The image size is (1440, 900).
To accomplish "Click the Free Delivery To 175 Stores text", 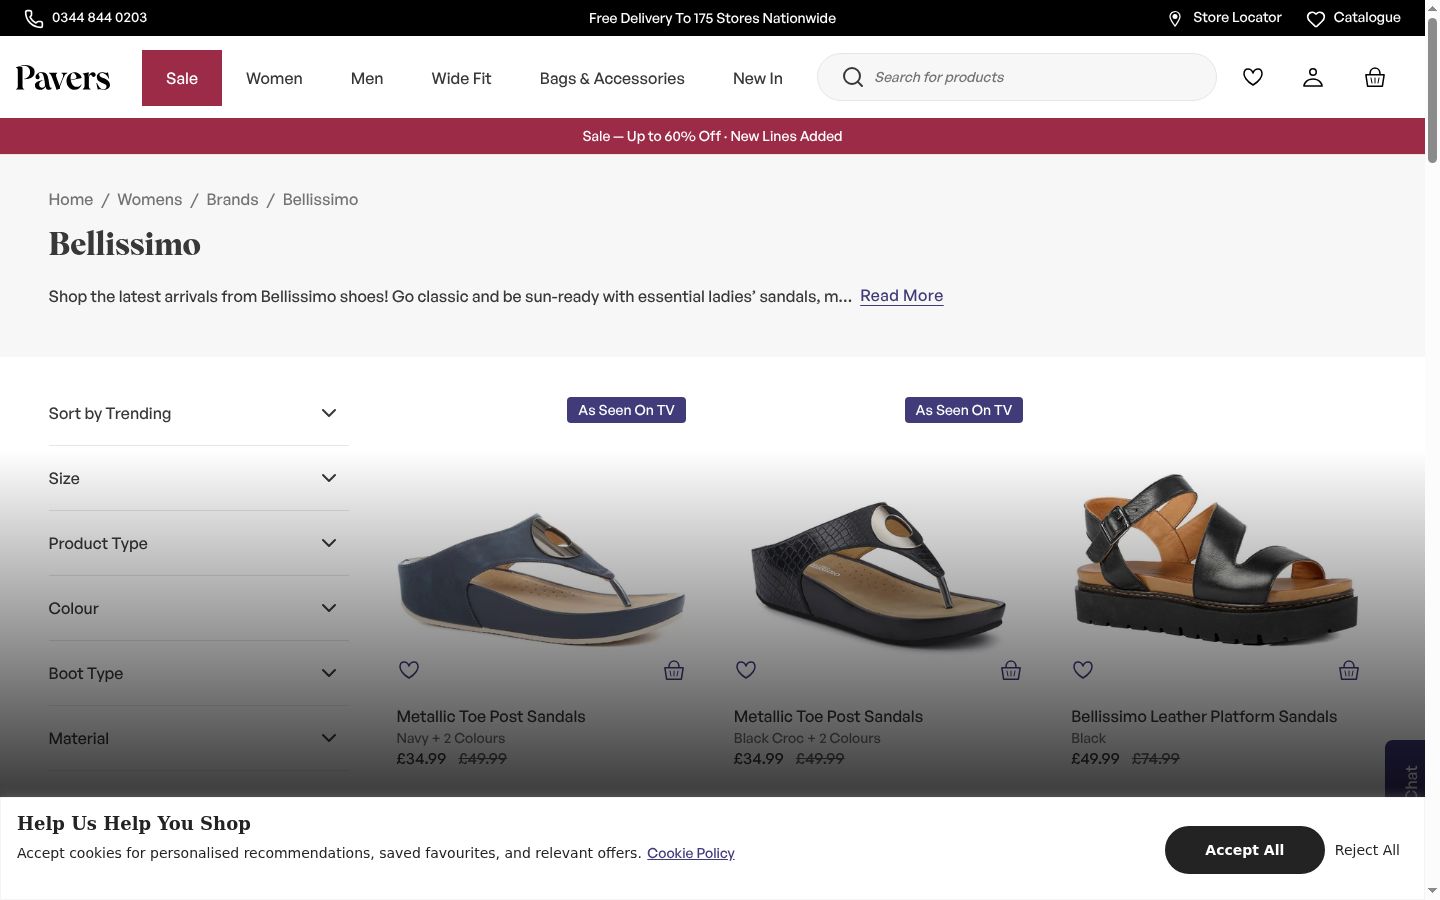I will (x=712, y=18).
